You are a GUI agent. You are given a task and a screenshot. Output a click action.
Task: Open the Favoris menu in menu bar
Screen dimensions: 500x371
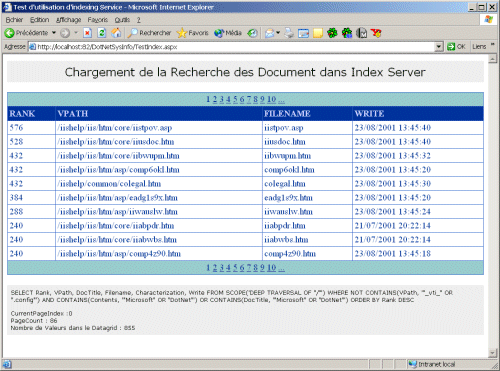pos(98,20)
